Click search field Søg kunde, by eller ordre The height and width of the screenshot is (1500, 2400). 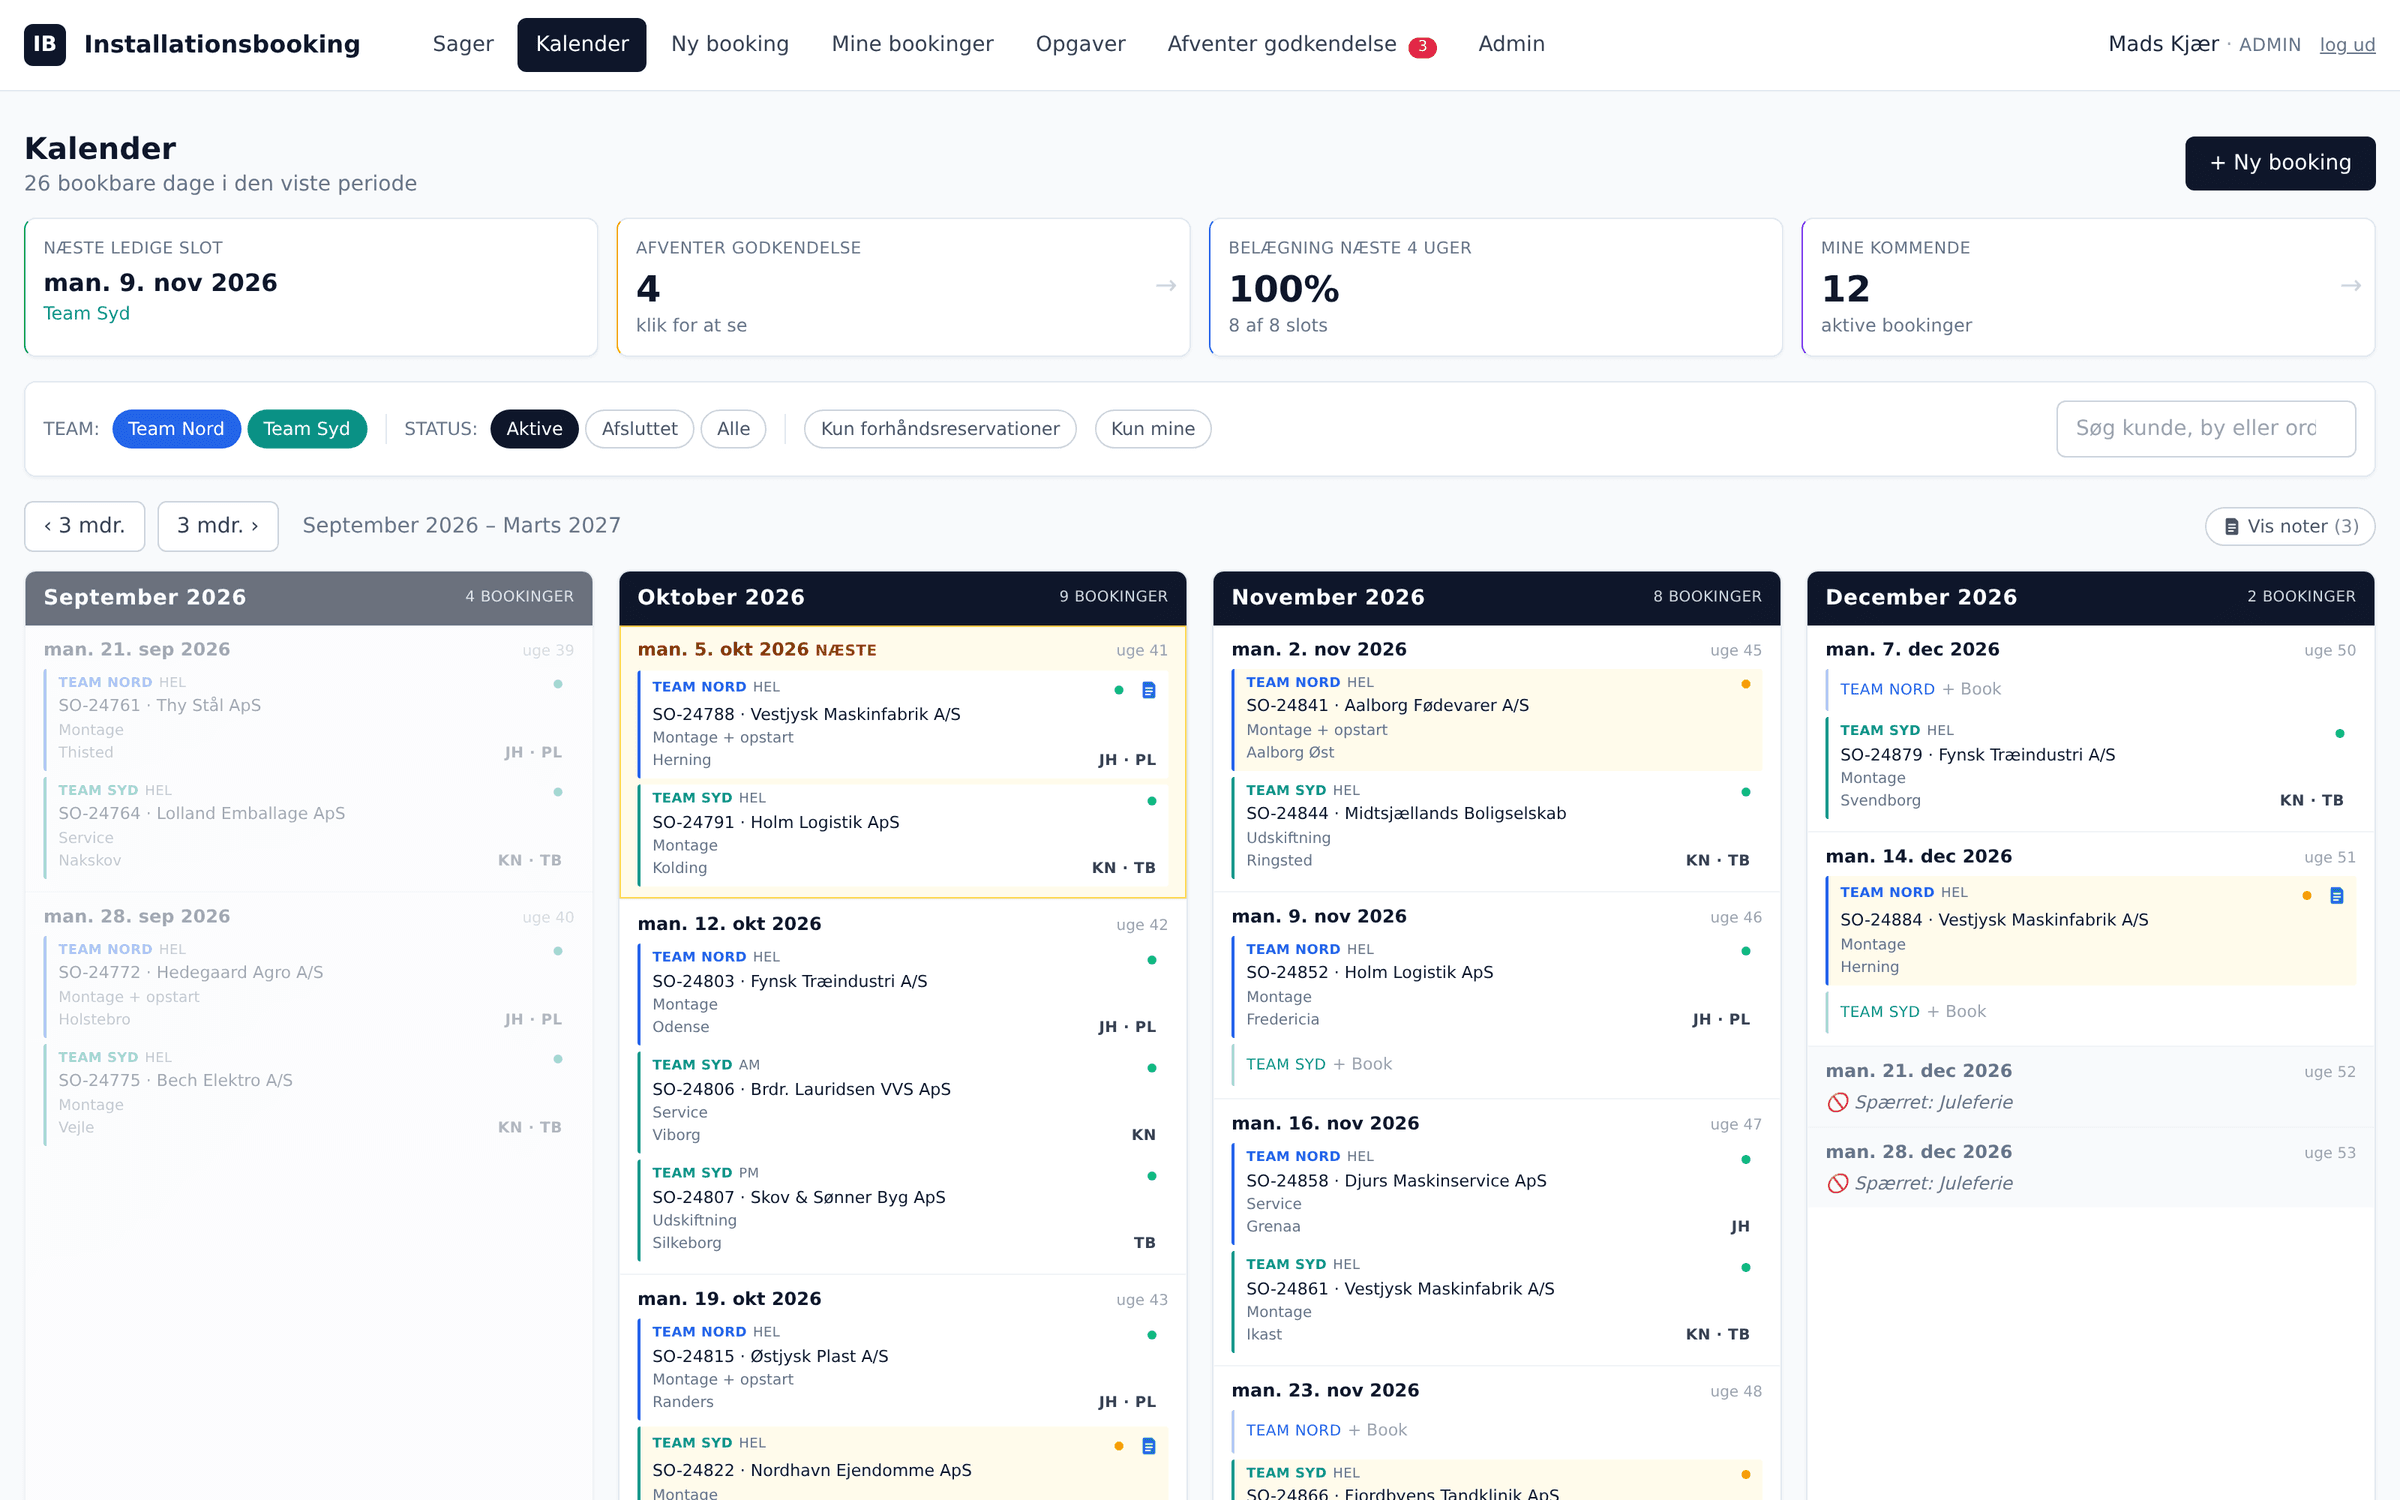click(x=2206, y=429)
